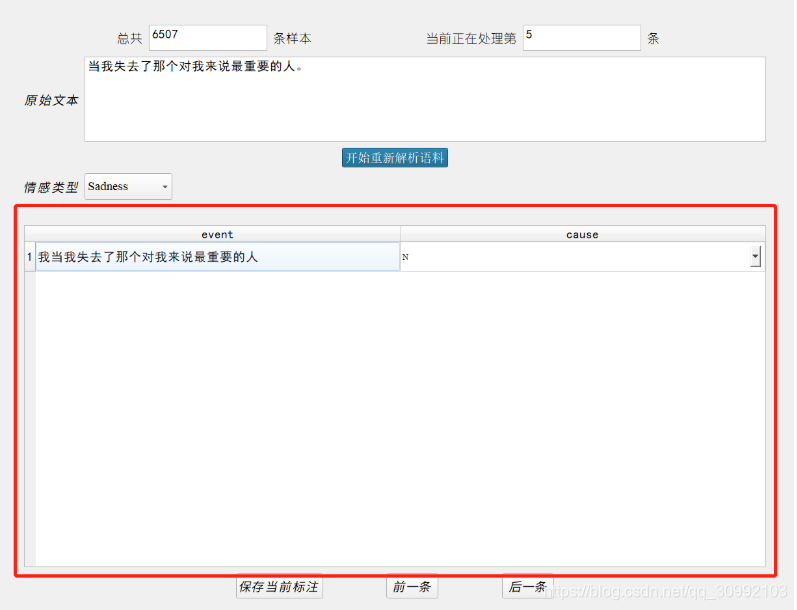Click the 原始文本 label
The height and width of the screenshot is (610, 797).
[51, 100]
